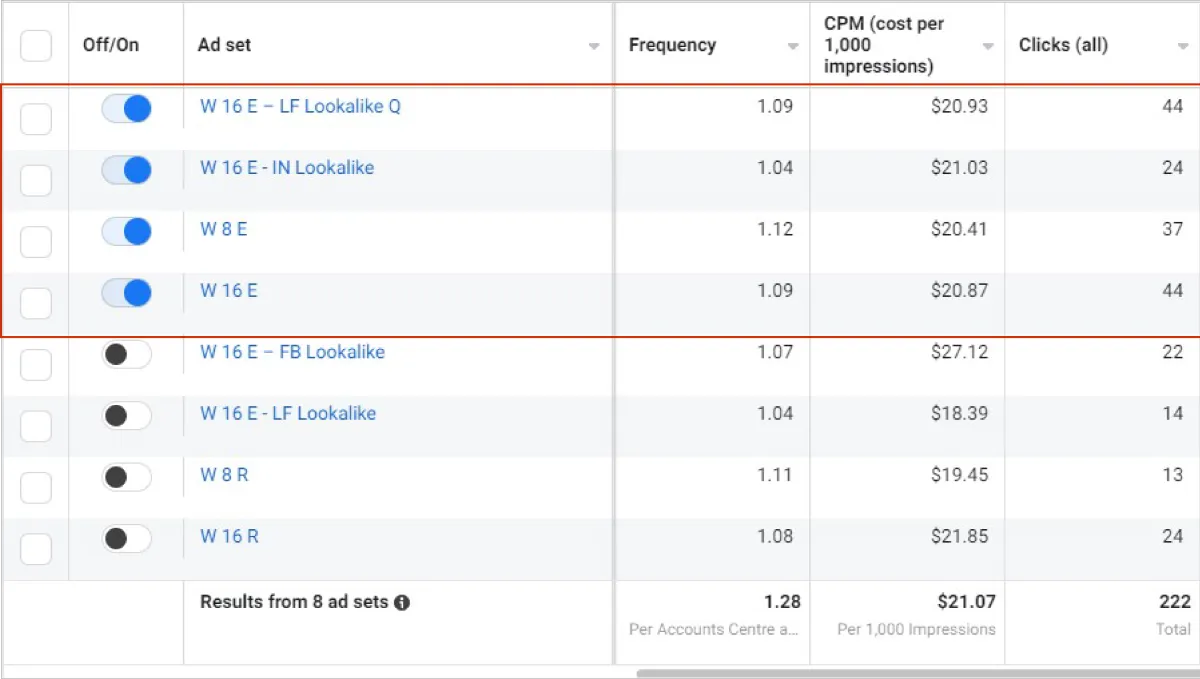Select the checkbox for W 16 E – LF Lookalike Q

(x=36, y=119)
